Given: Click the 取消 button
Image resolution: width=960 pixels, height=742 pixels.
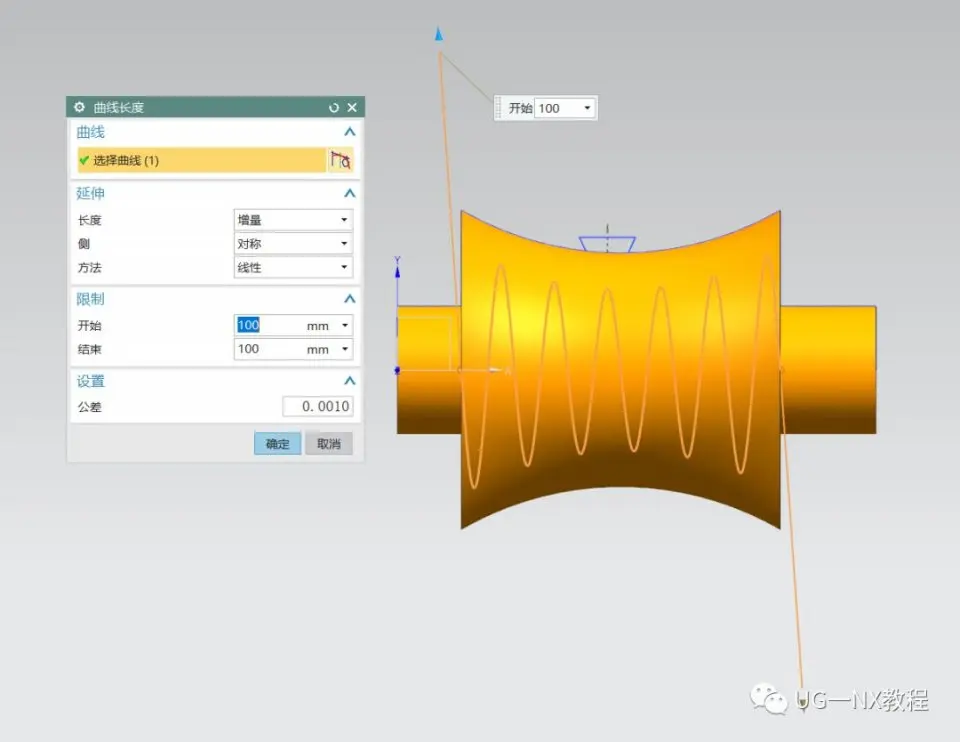Looking at the screenshot, I should pos(329,444).
